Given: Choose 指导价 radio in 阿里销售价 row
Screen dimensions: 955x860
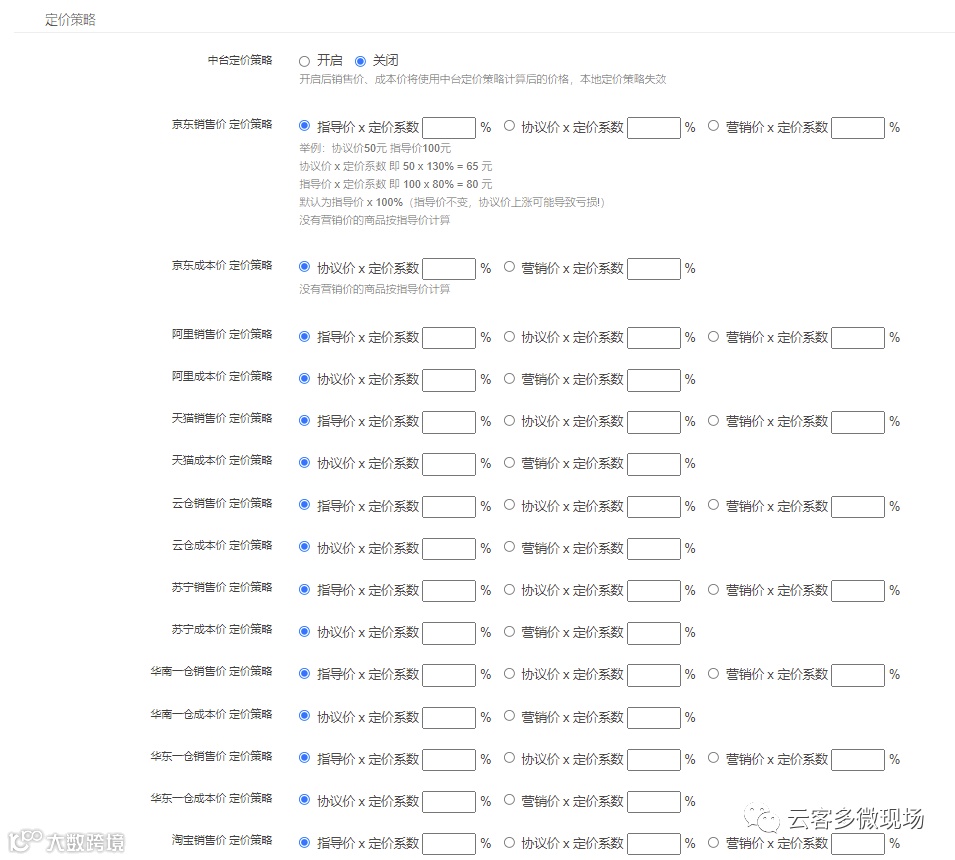Looking at the screenshot, I should (x=305, y=337).
